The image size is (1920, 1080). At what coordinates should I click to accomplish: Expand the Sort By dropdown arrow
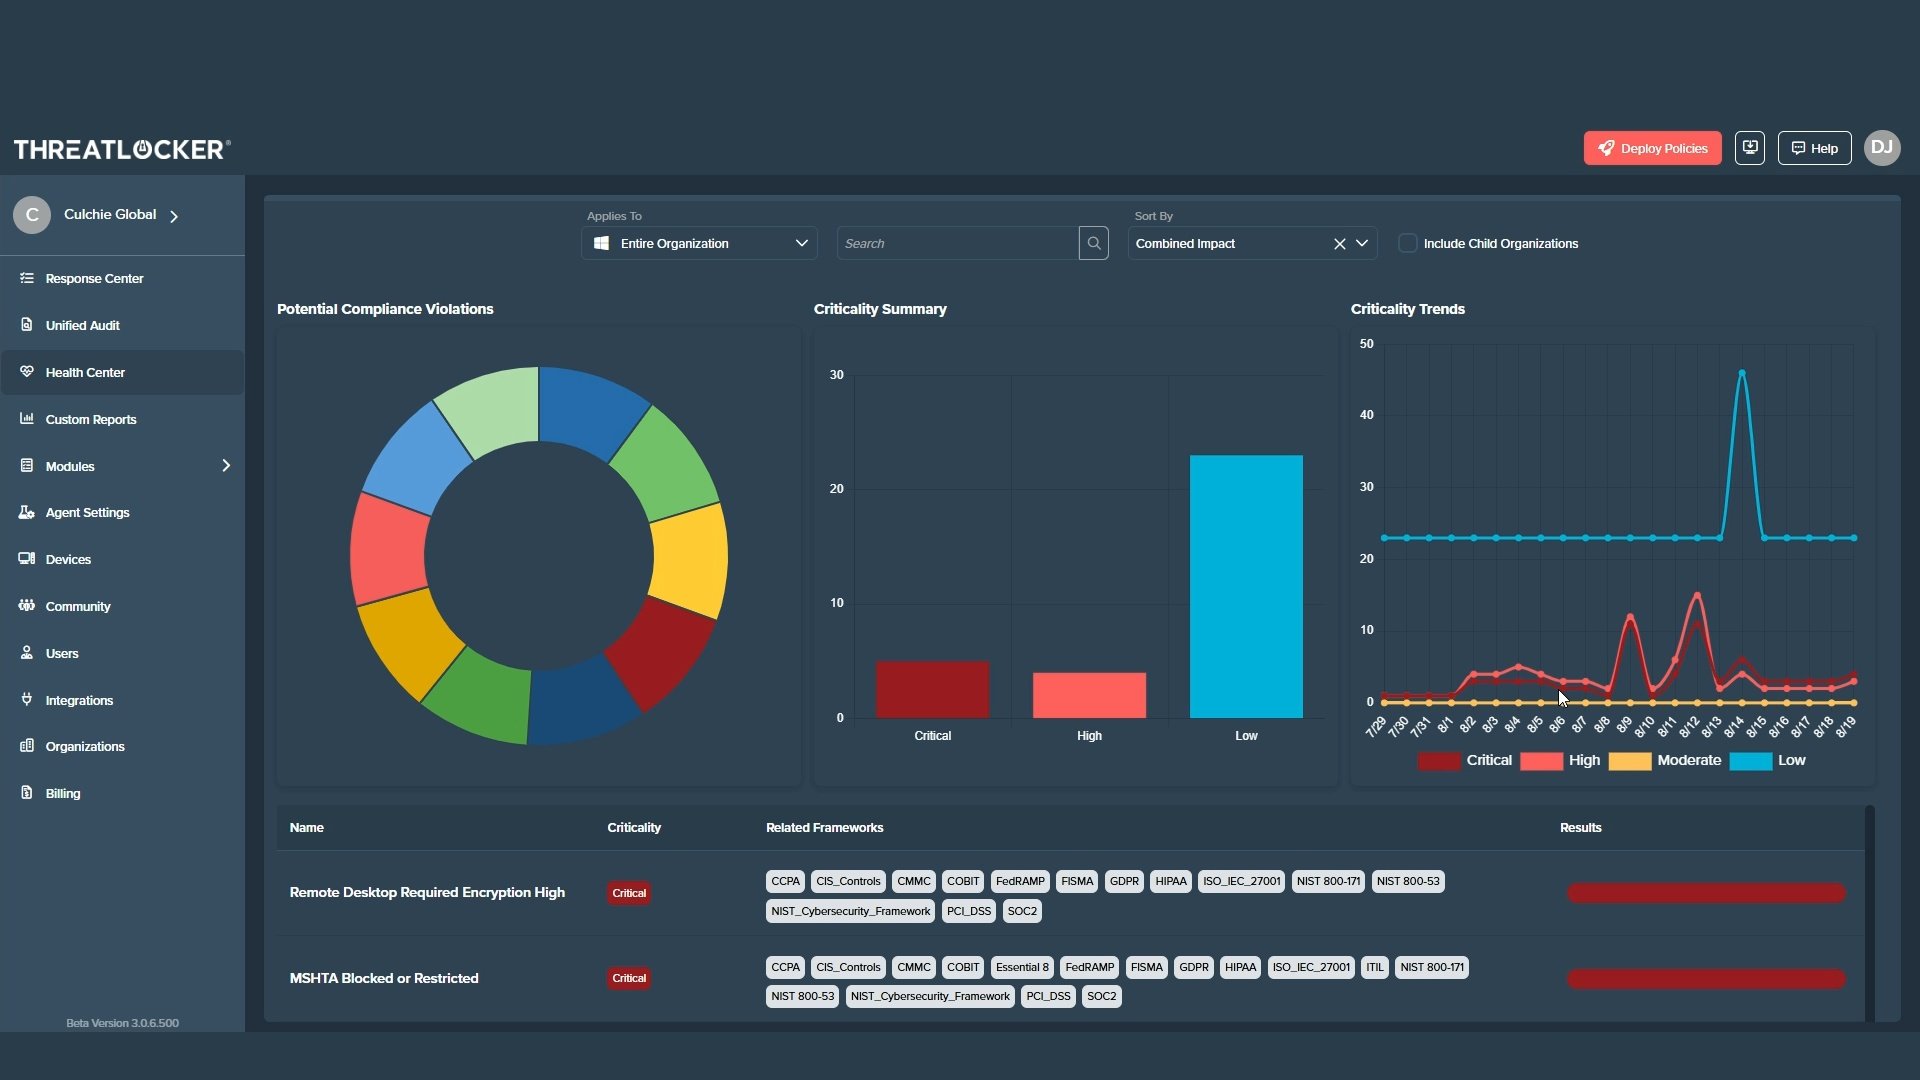(1362, 244)
